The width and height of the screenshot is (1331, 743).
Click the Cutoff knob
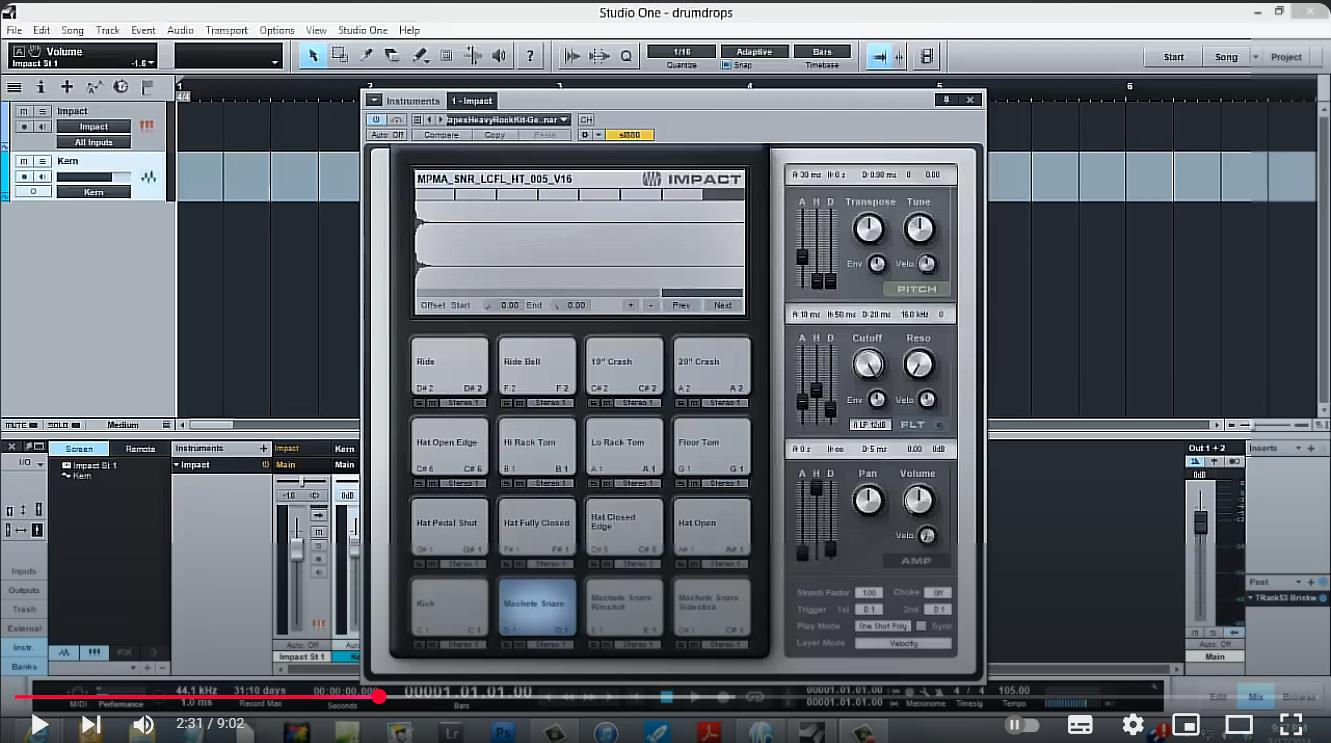click(x=867, y=364)
